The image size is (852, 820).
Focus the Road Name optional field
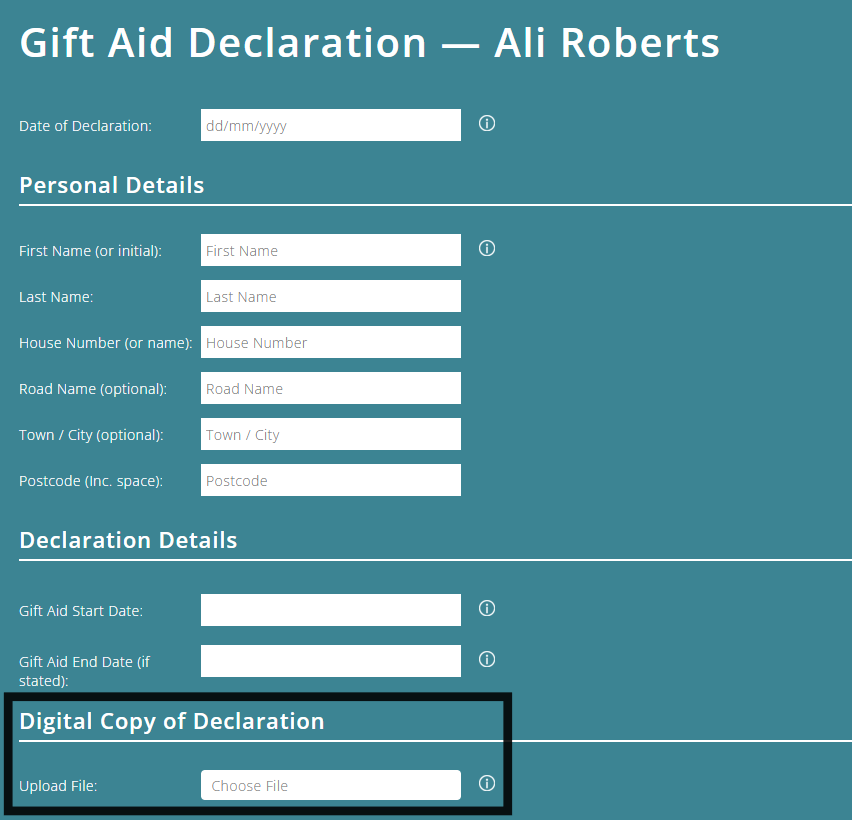(330, 388)
